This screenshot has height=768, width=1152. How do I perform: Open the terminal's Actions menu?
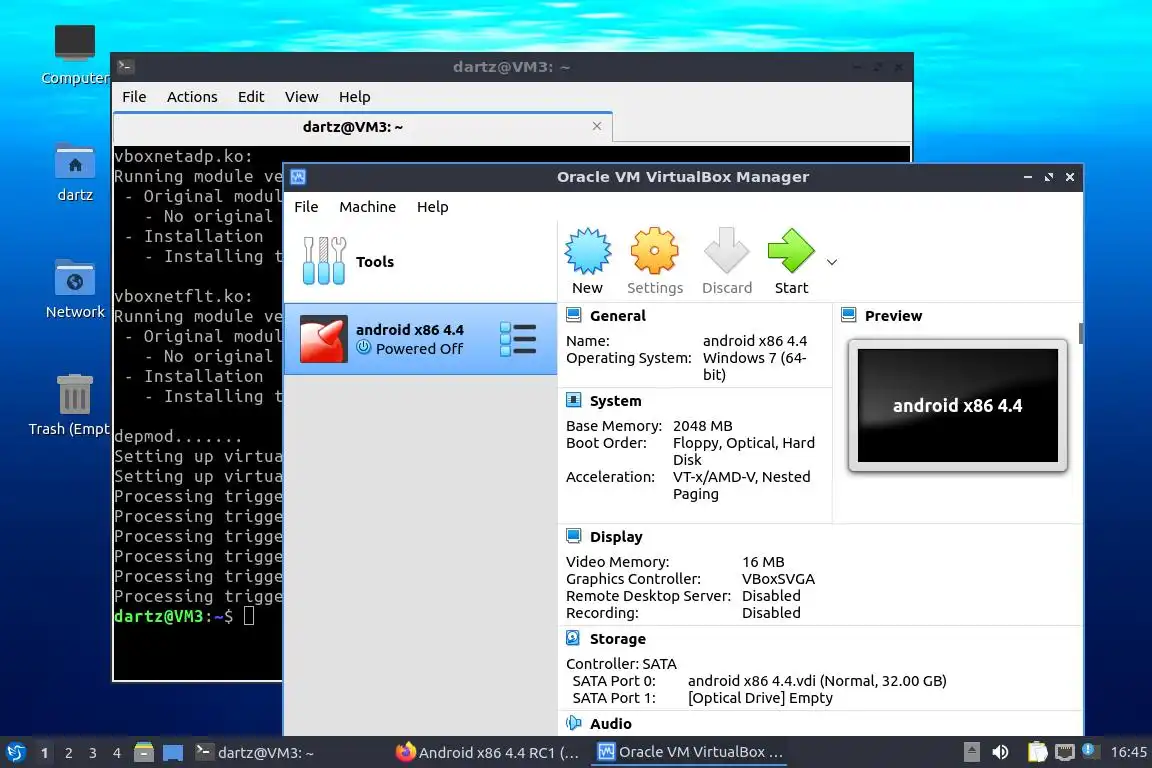(192, 97)
